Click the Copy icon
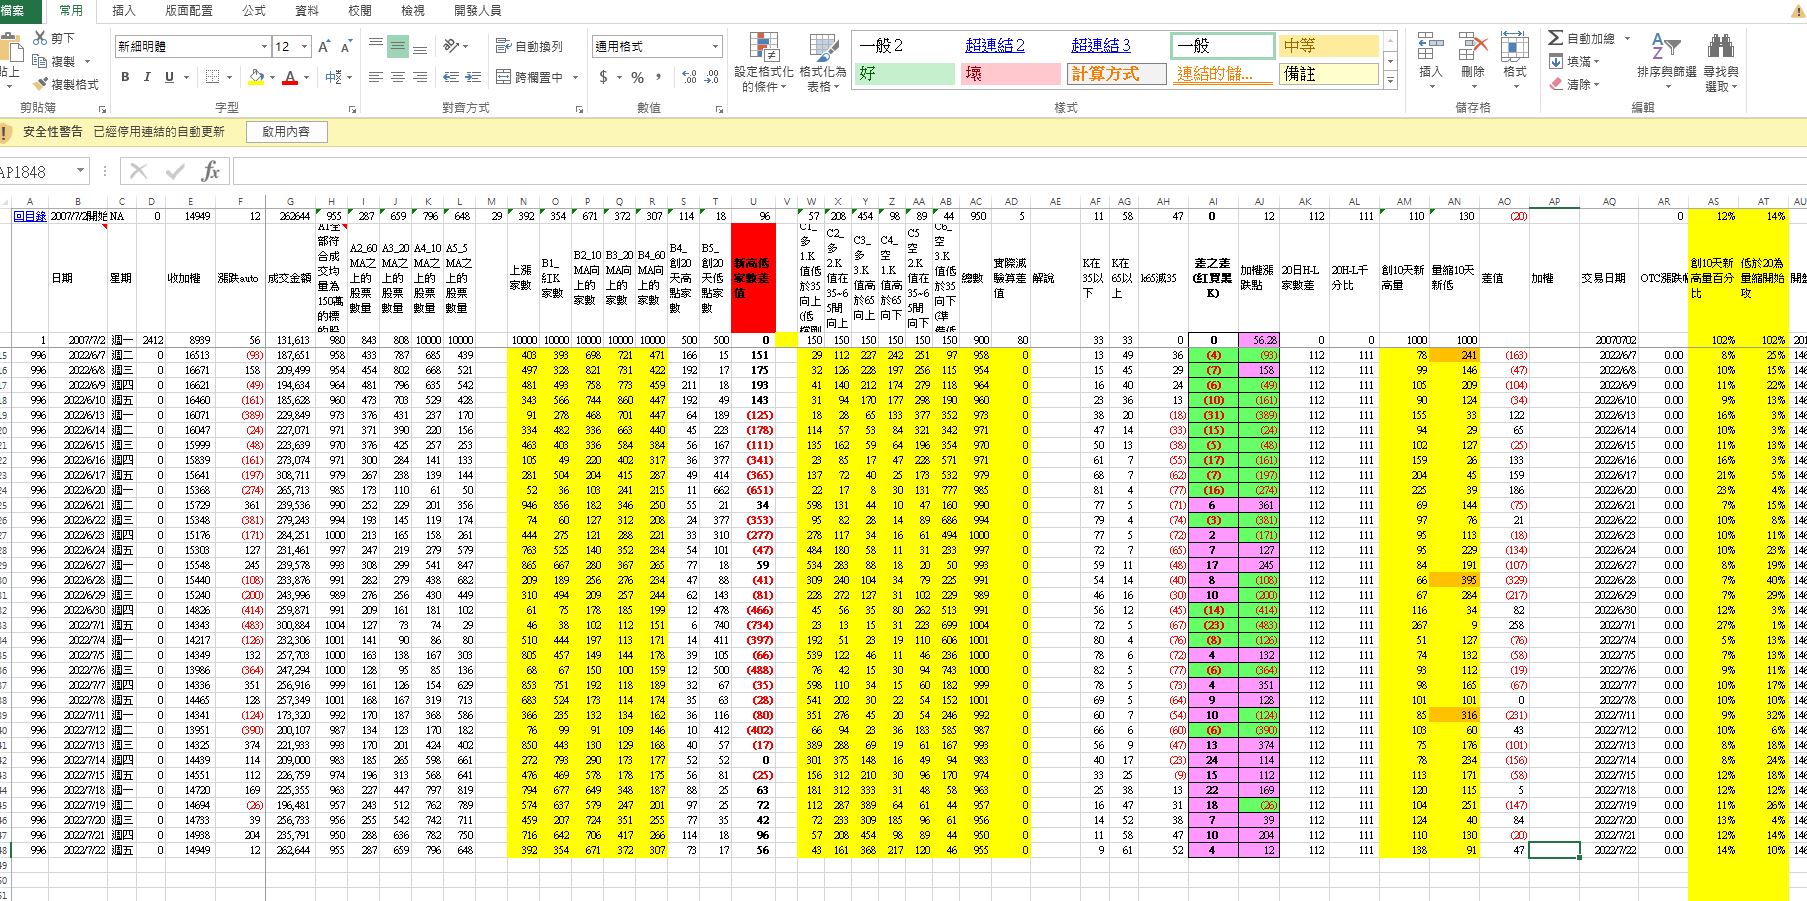 40,61
